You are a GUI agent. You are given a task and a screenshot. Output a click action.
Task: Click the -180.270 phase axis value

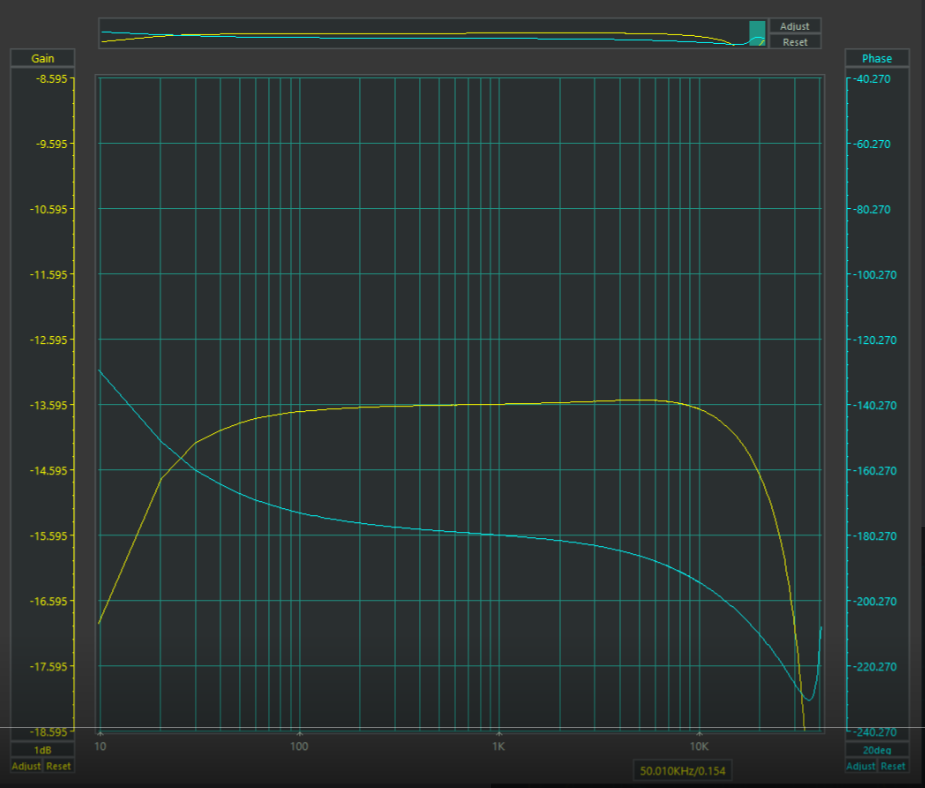tap(874, 536)
